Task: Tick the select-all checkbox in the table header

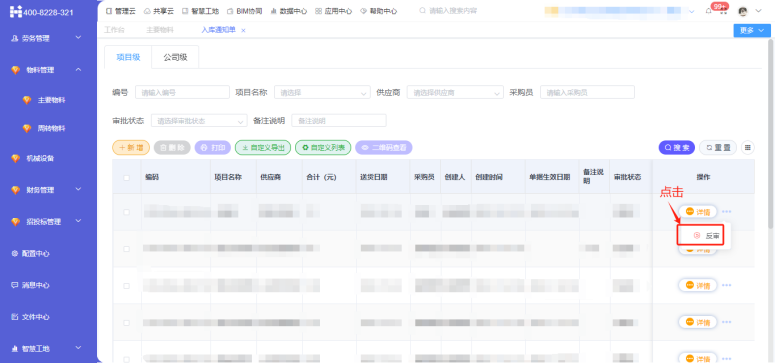Action: [127, 178]
